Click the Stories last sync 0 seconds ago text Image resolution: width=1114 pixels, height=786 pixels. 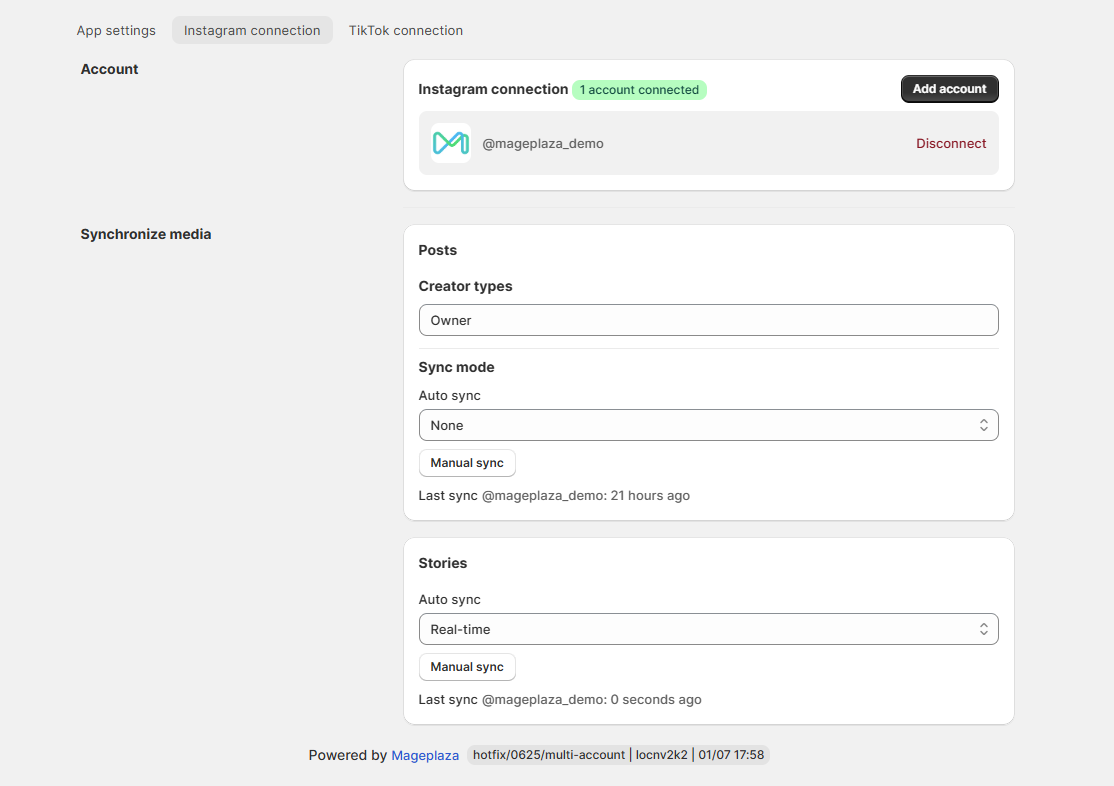click(x=560, y=699)
